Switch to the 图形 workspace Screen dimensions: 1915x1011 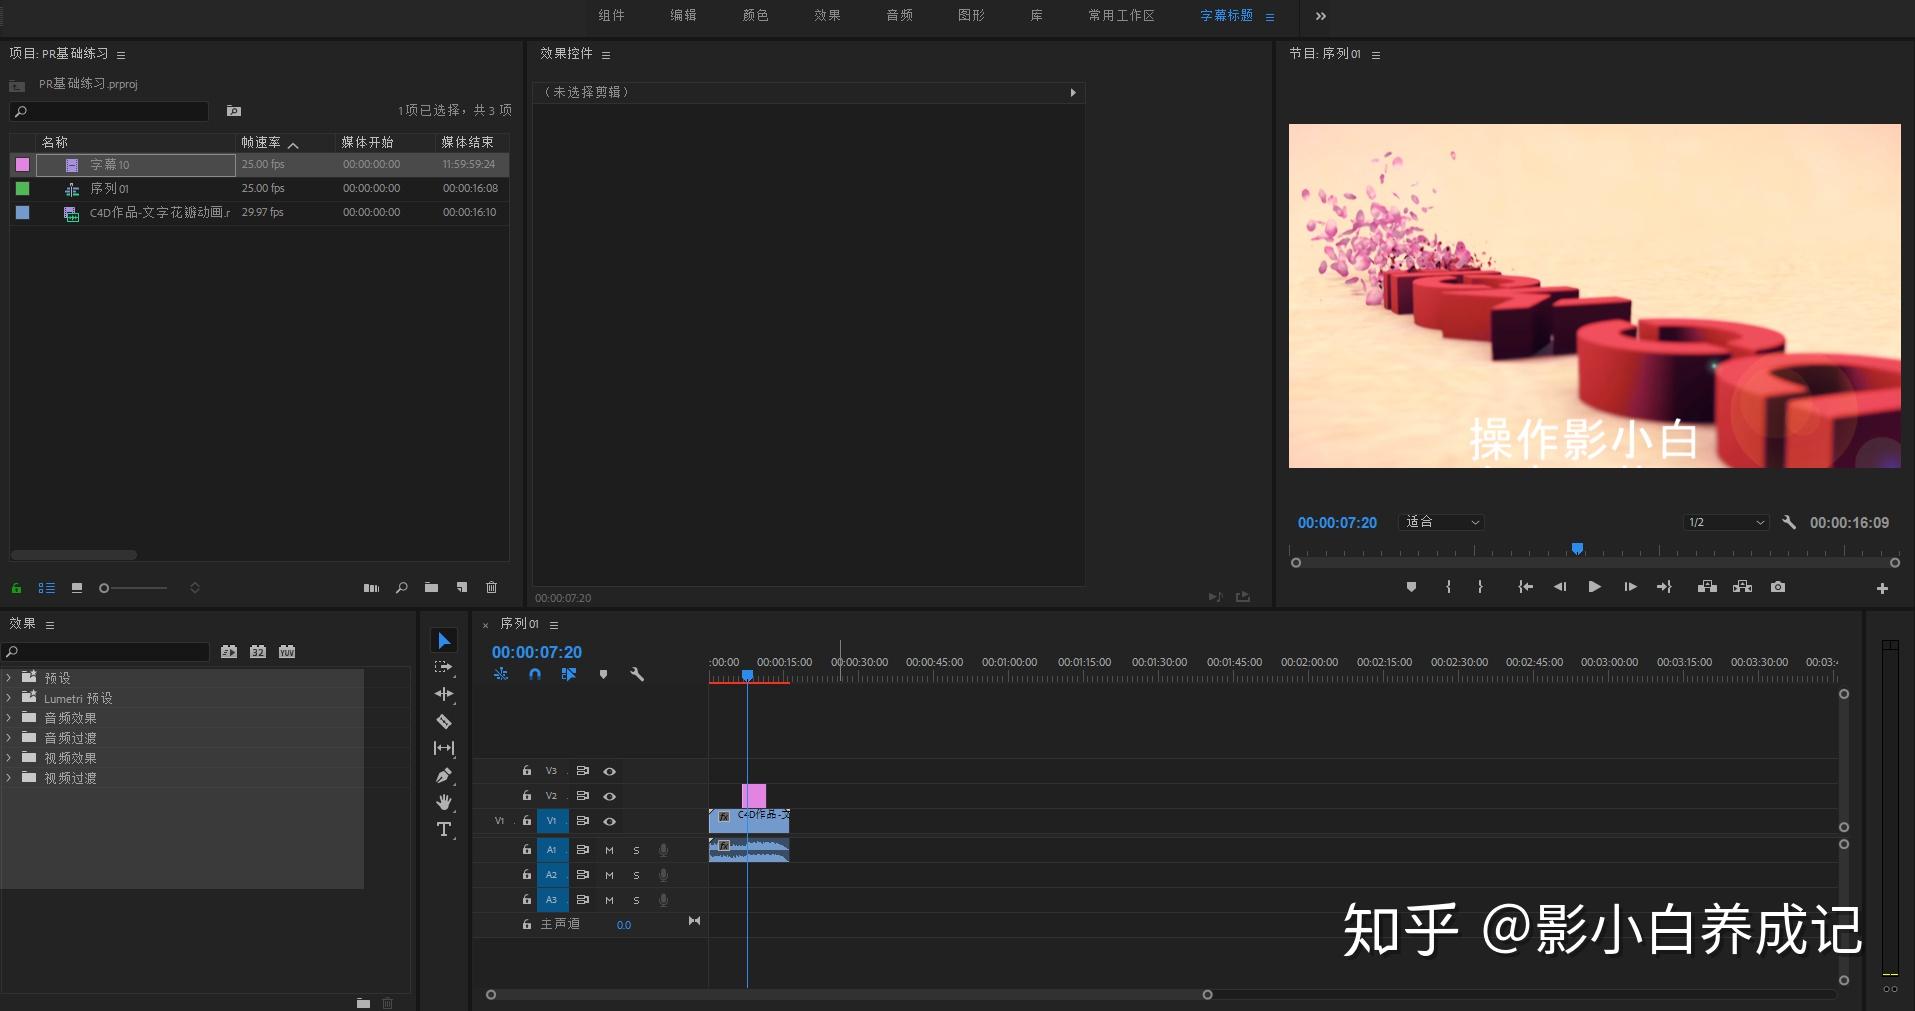point(971,15)
